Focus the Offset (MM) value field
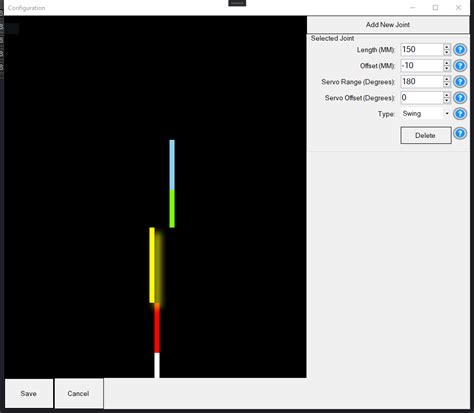Viewport: 474px width, 413px height. coord(422,66)
